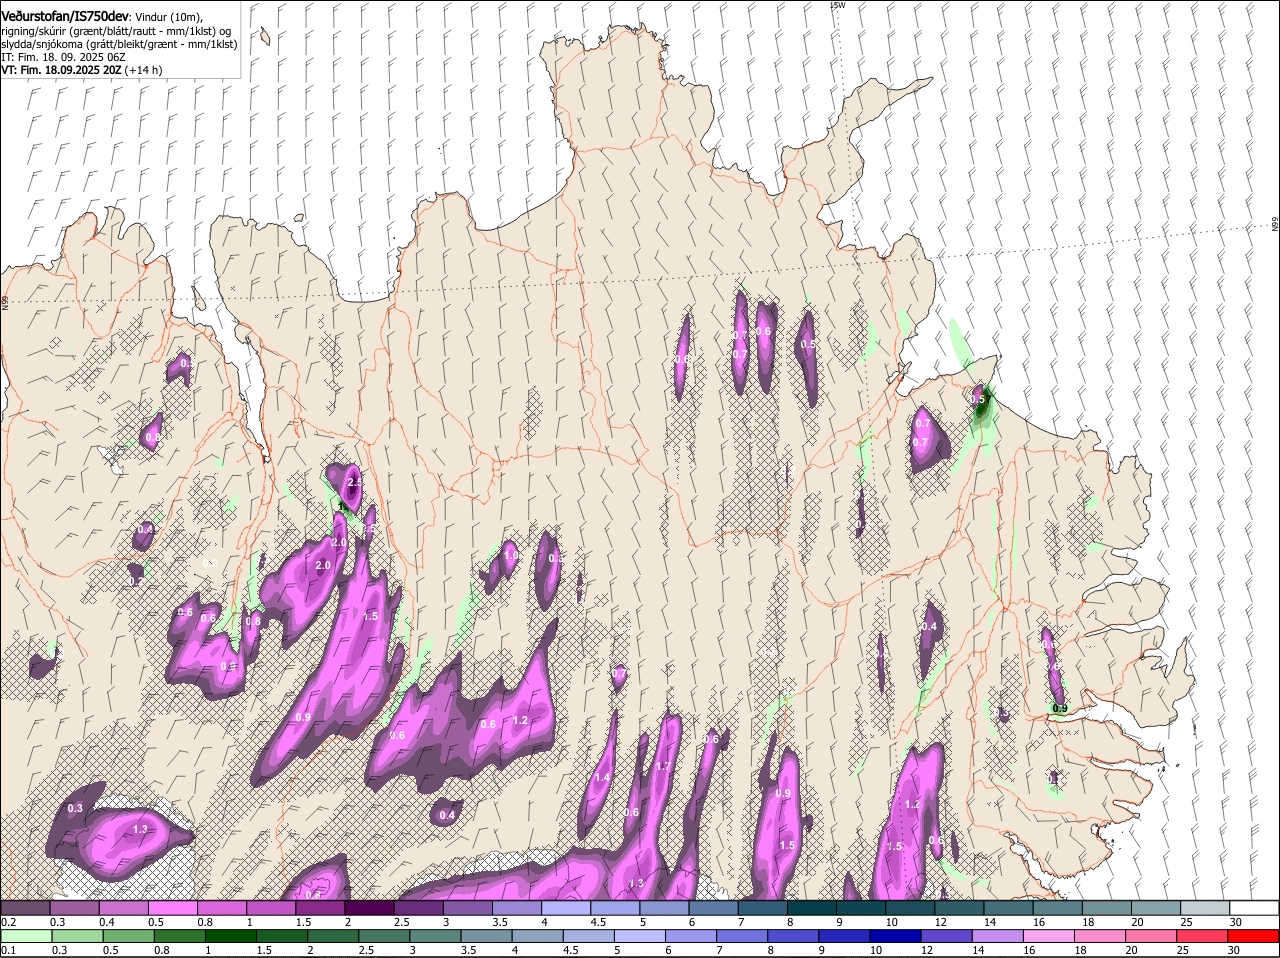The width and height of the screenshot is (1280, 958).
Task: Click the 15W longitude label at top edge
Action: pyautogui.click(x=838, y=5)
